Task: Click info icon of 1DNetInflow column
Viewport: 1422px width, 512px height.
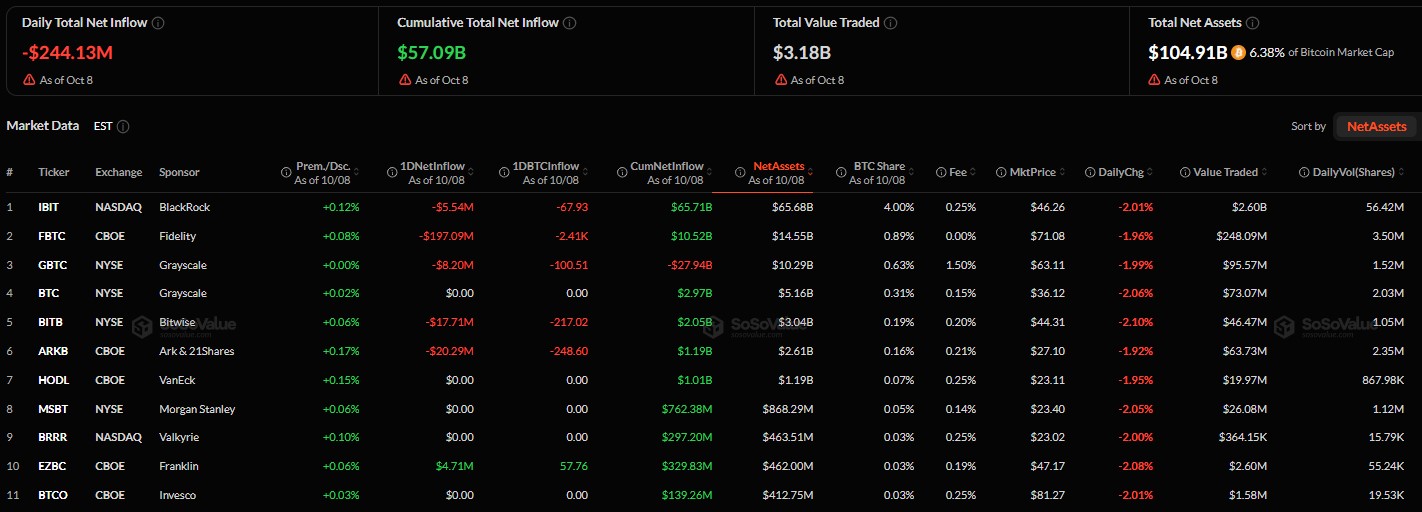Action: coord(392,172)
